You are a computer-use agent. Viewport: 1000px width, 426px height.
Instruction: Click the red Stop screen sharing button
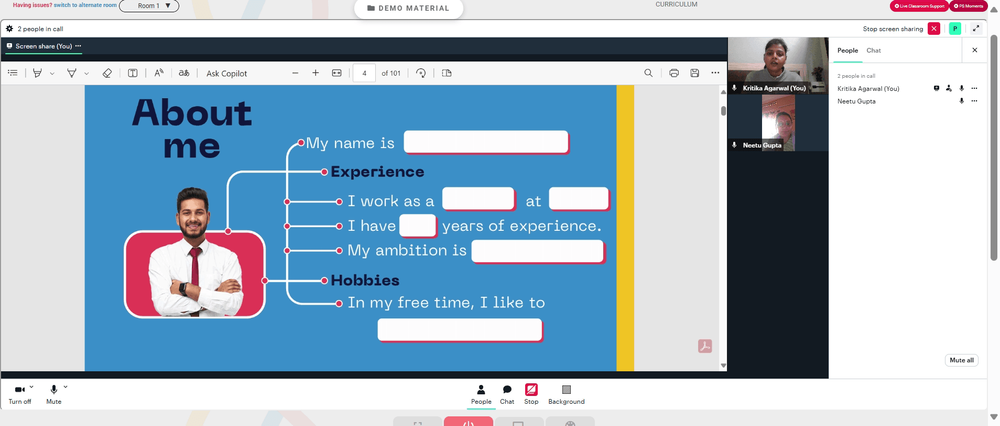point(934,29)
